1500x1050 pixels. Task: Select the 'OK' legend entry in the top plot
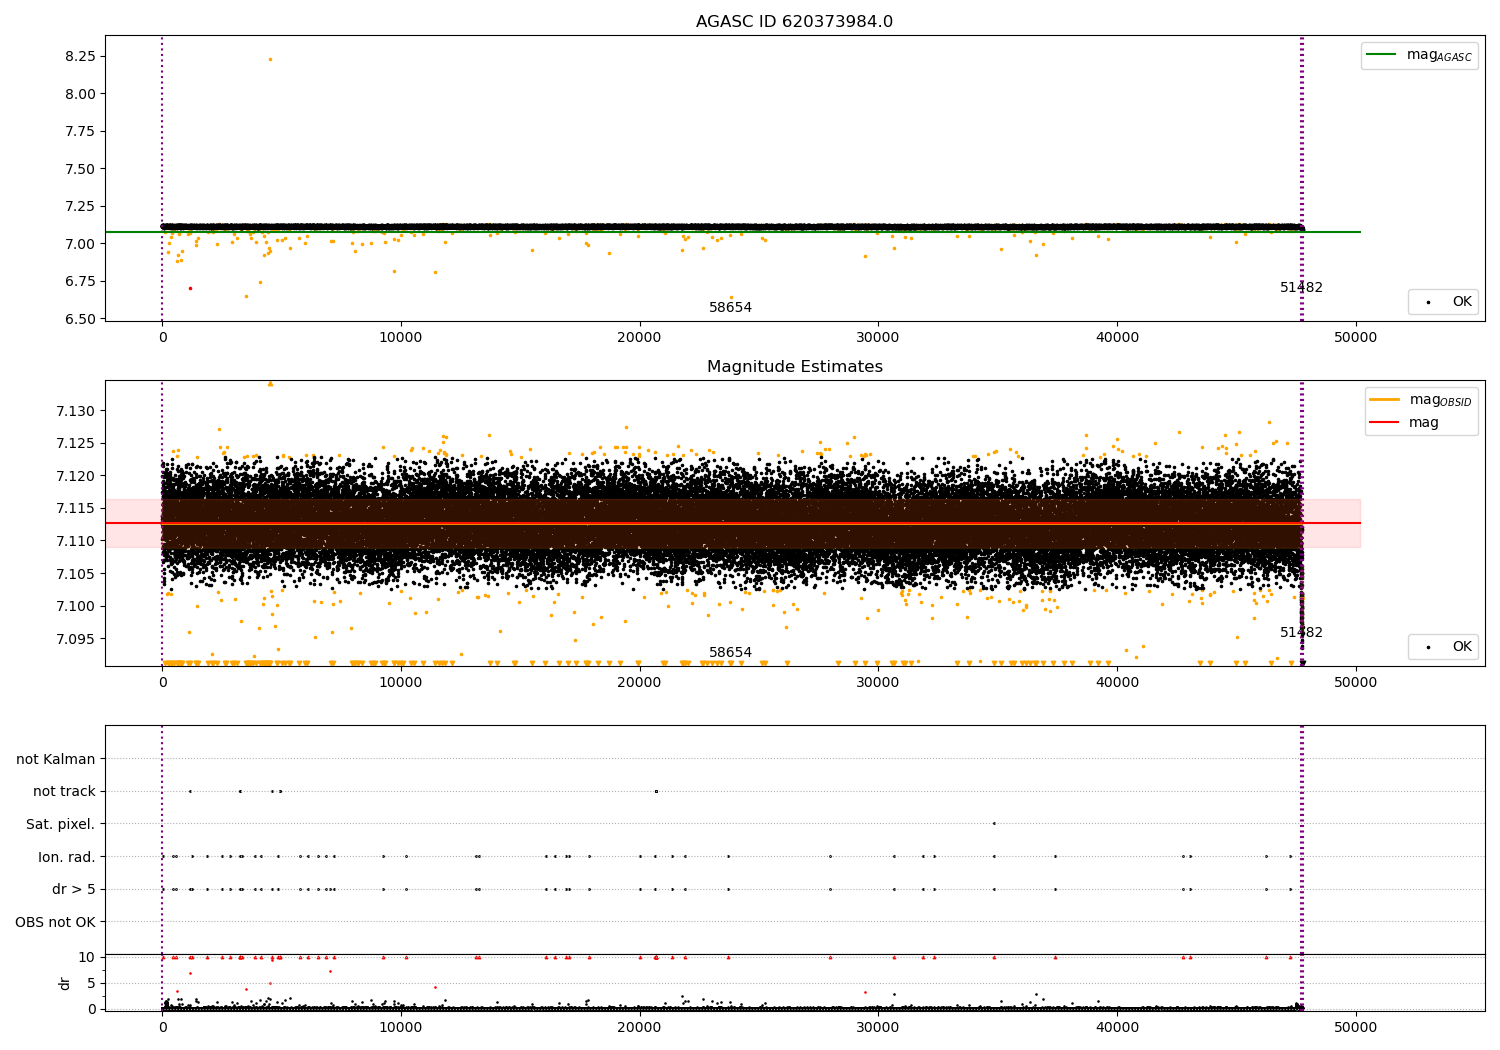tap(1444, 301)
